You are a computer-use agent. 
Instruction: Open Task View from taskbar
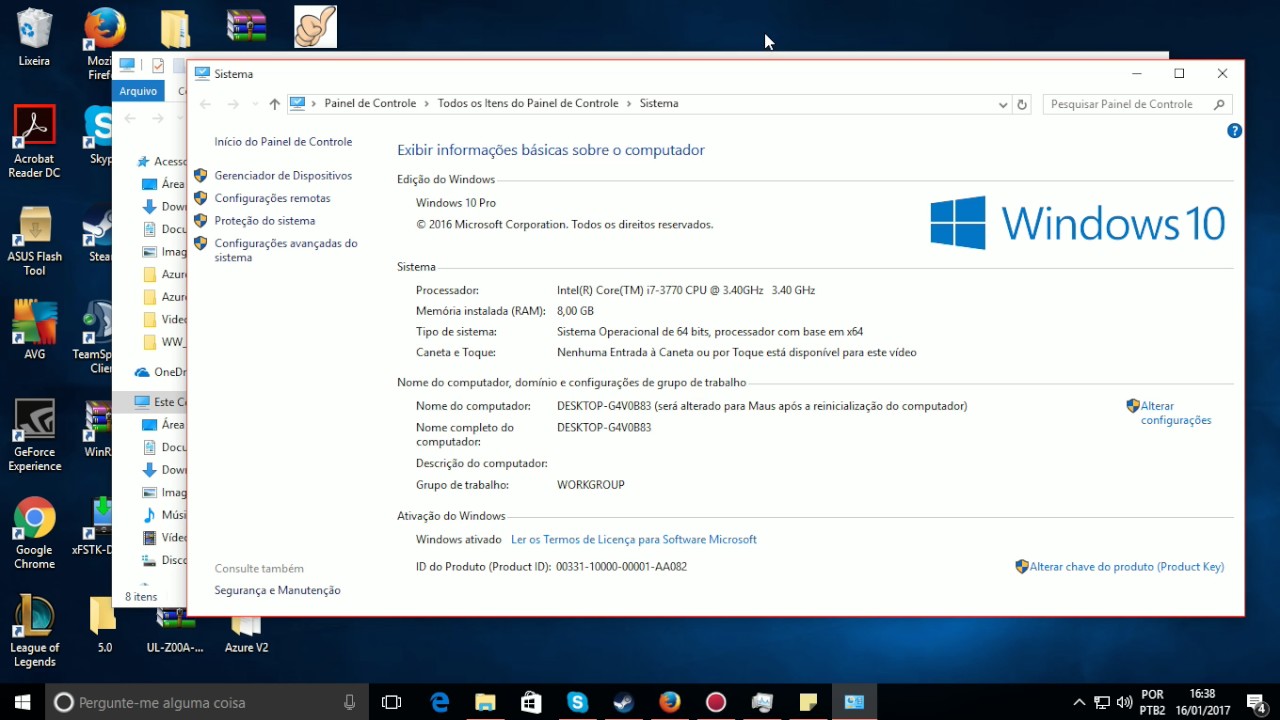(392, 702)
